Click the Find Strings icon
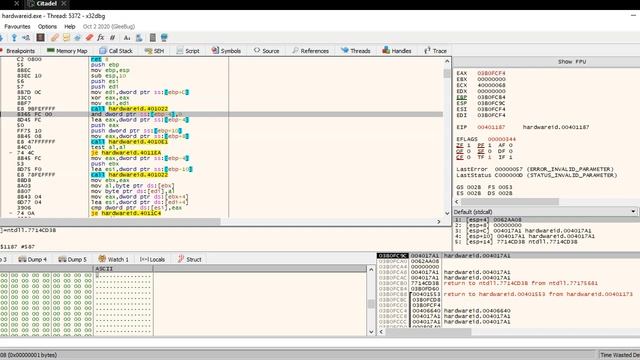Screen dimensions: 640x360 point(127,38)
